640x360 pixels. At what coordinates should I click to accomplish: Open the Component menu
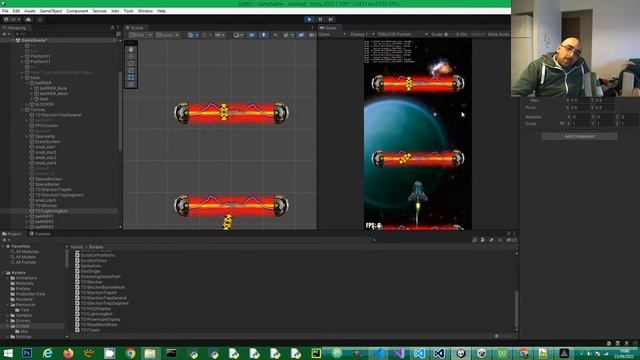(x=77, y=11)
